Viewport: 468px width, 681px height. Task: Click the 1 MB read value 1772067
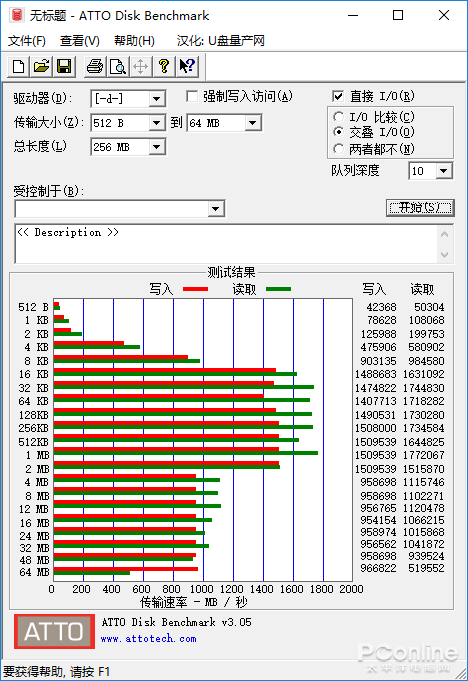[x=424, y=455]
